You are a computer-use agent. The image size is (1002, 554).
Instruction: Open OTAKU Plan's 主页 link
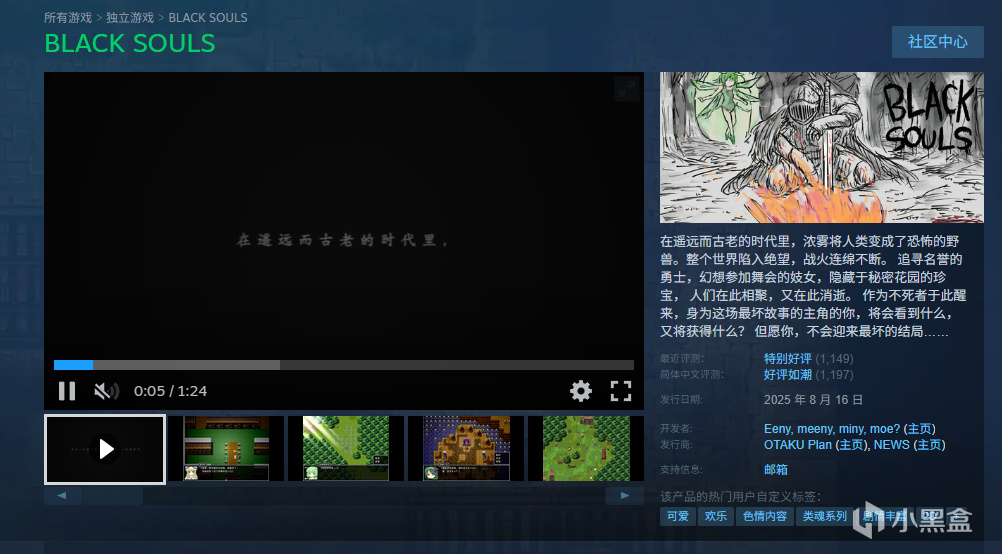pos(851,445)
